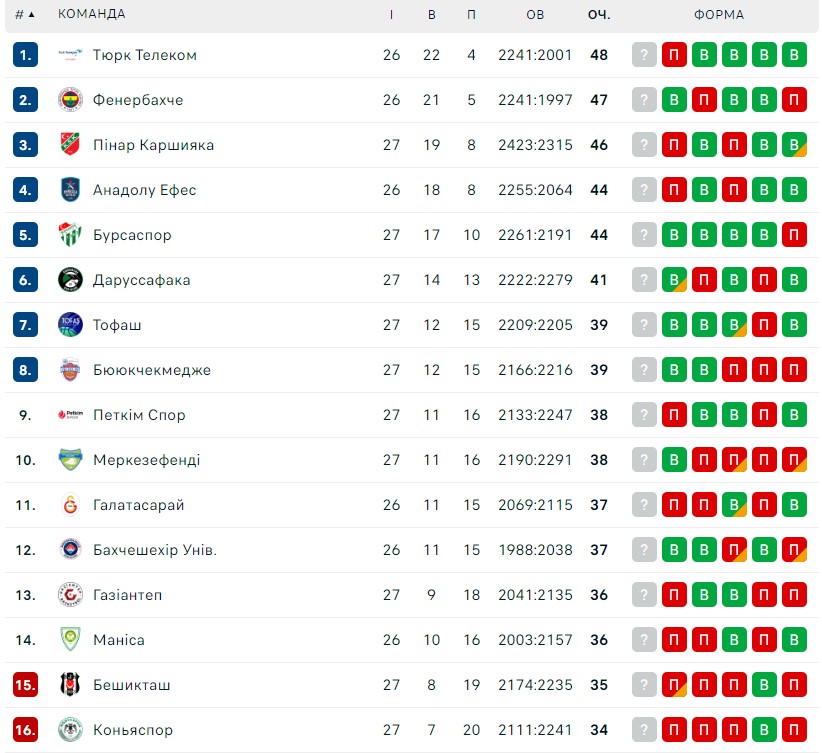Click the Анадолу Ефес team logo
Image resolution: width=822 pixels, height=753 pixels.
70,190
